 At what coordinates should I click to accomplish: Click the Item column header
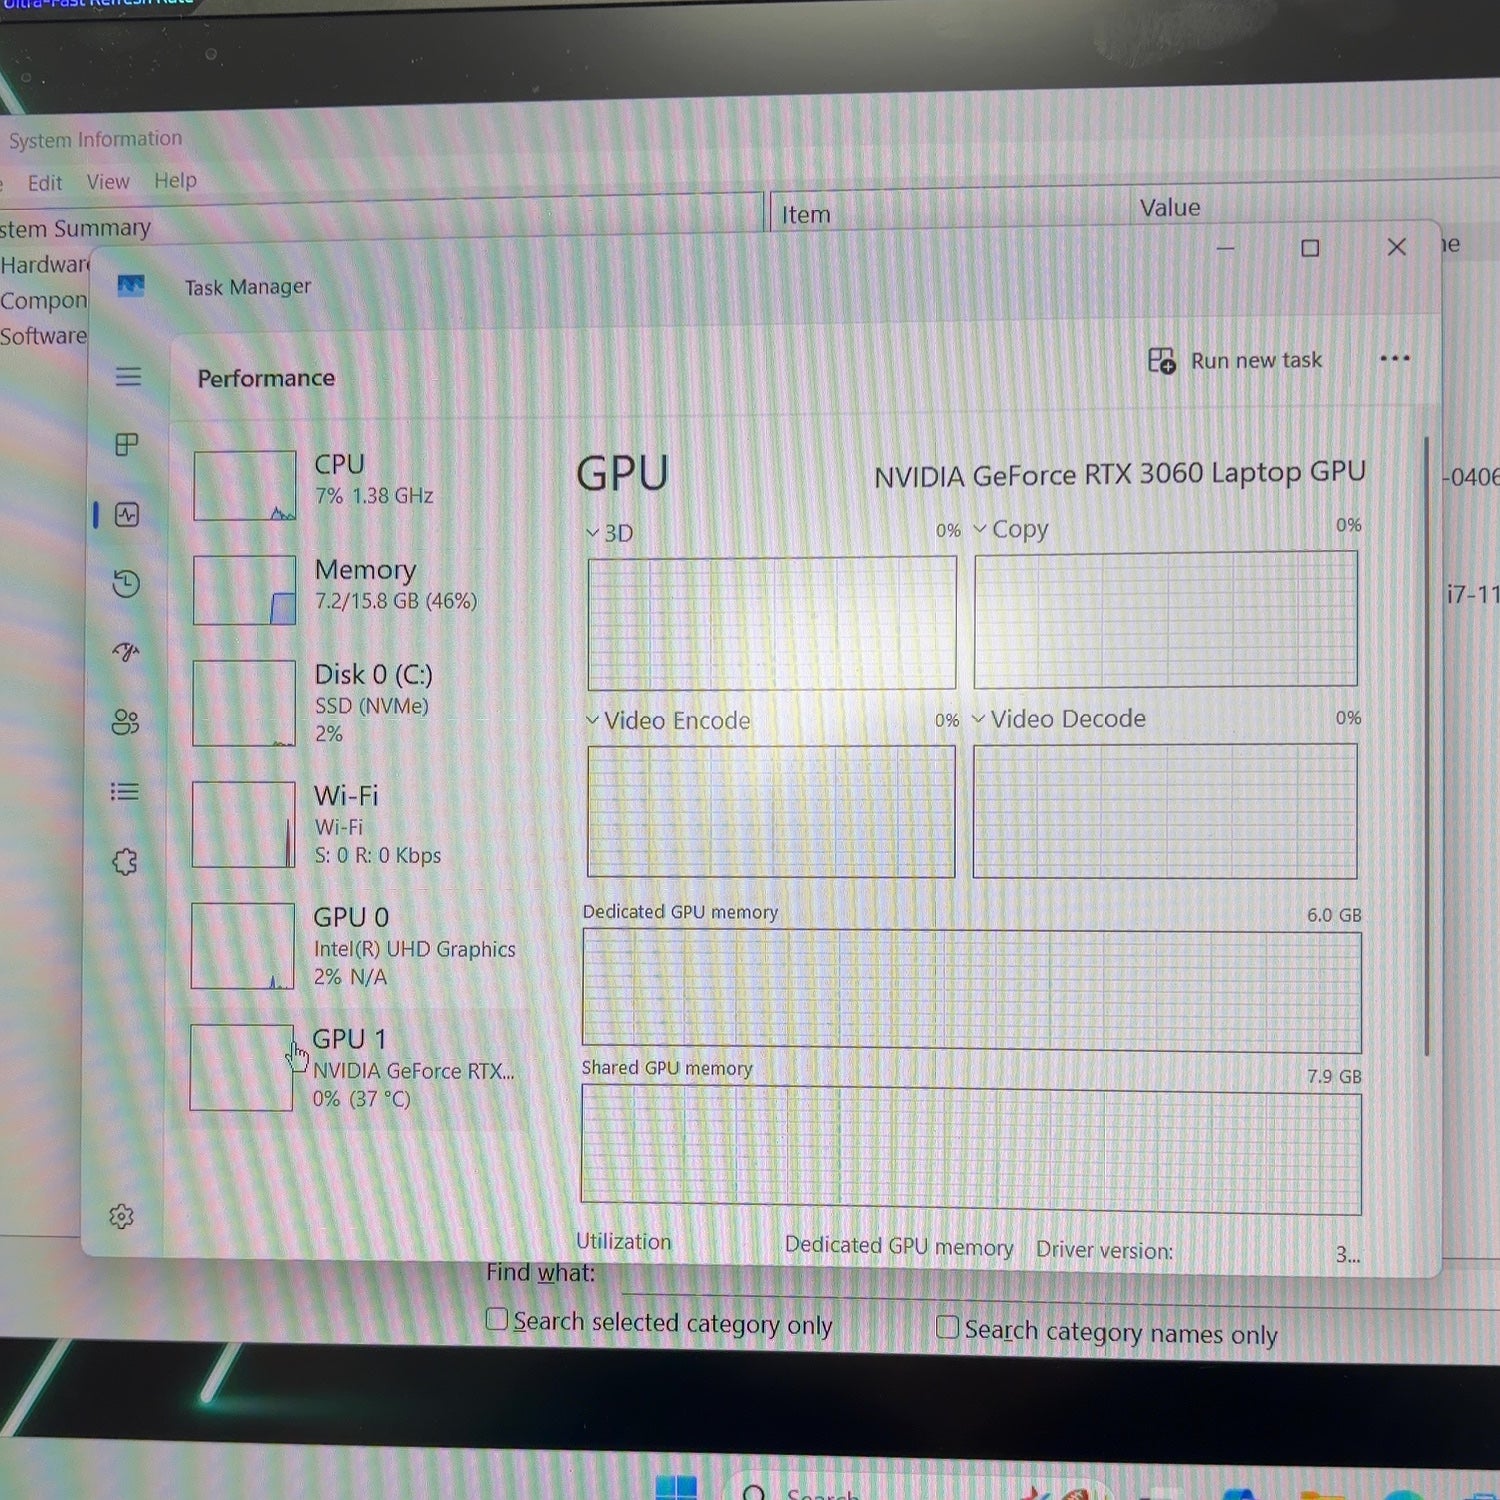pyautogui.click(x=805, y=215)
